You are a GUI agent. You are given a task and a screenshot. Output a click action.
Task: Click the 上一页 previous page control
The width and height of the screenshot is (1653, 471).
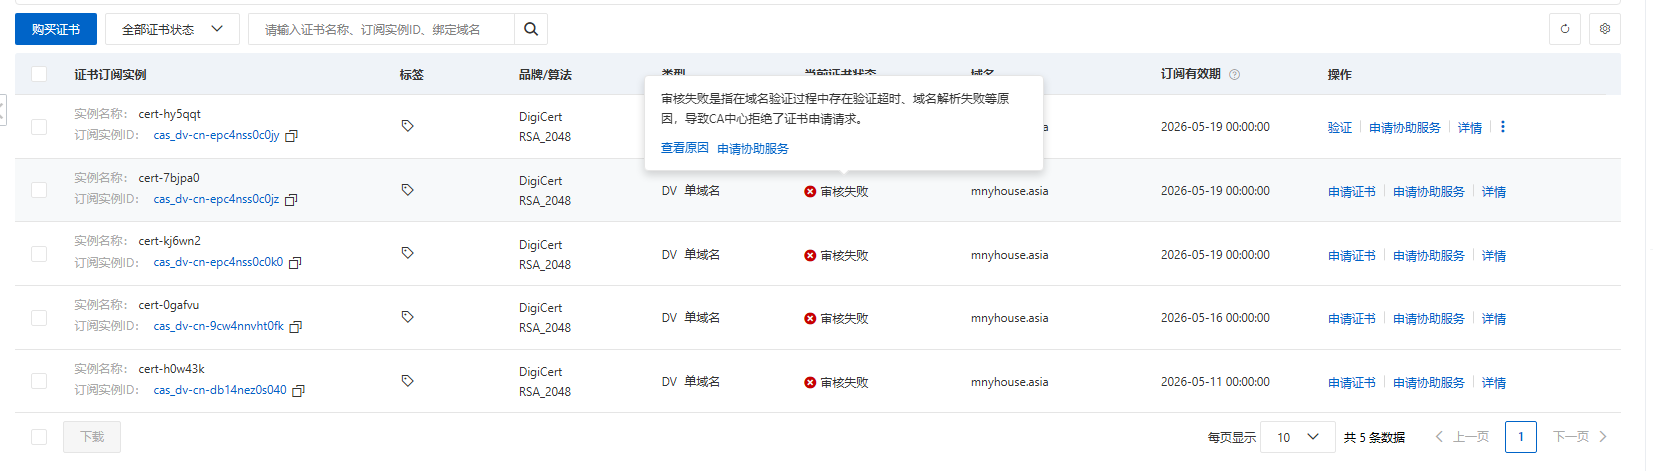(1462, 437)
